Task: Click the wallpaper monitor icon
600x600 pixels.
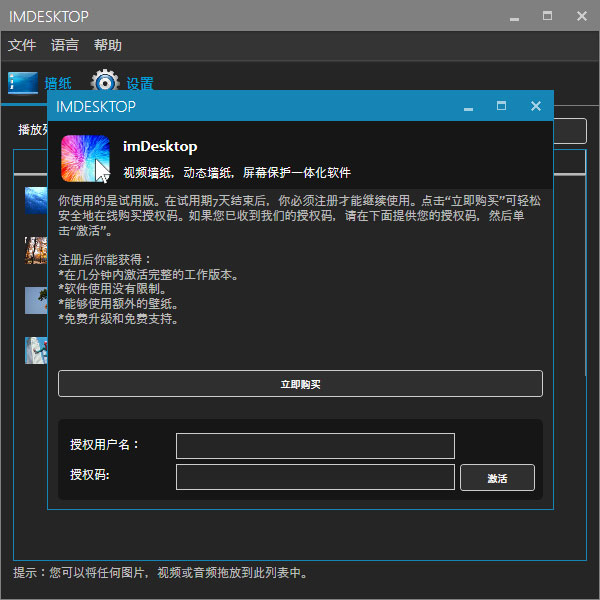Action: [23, 83]
